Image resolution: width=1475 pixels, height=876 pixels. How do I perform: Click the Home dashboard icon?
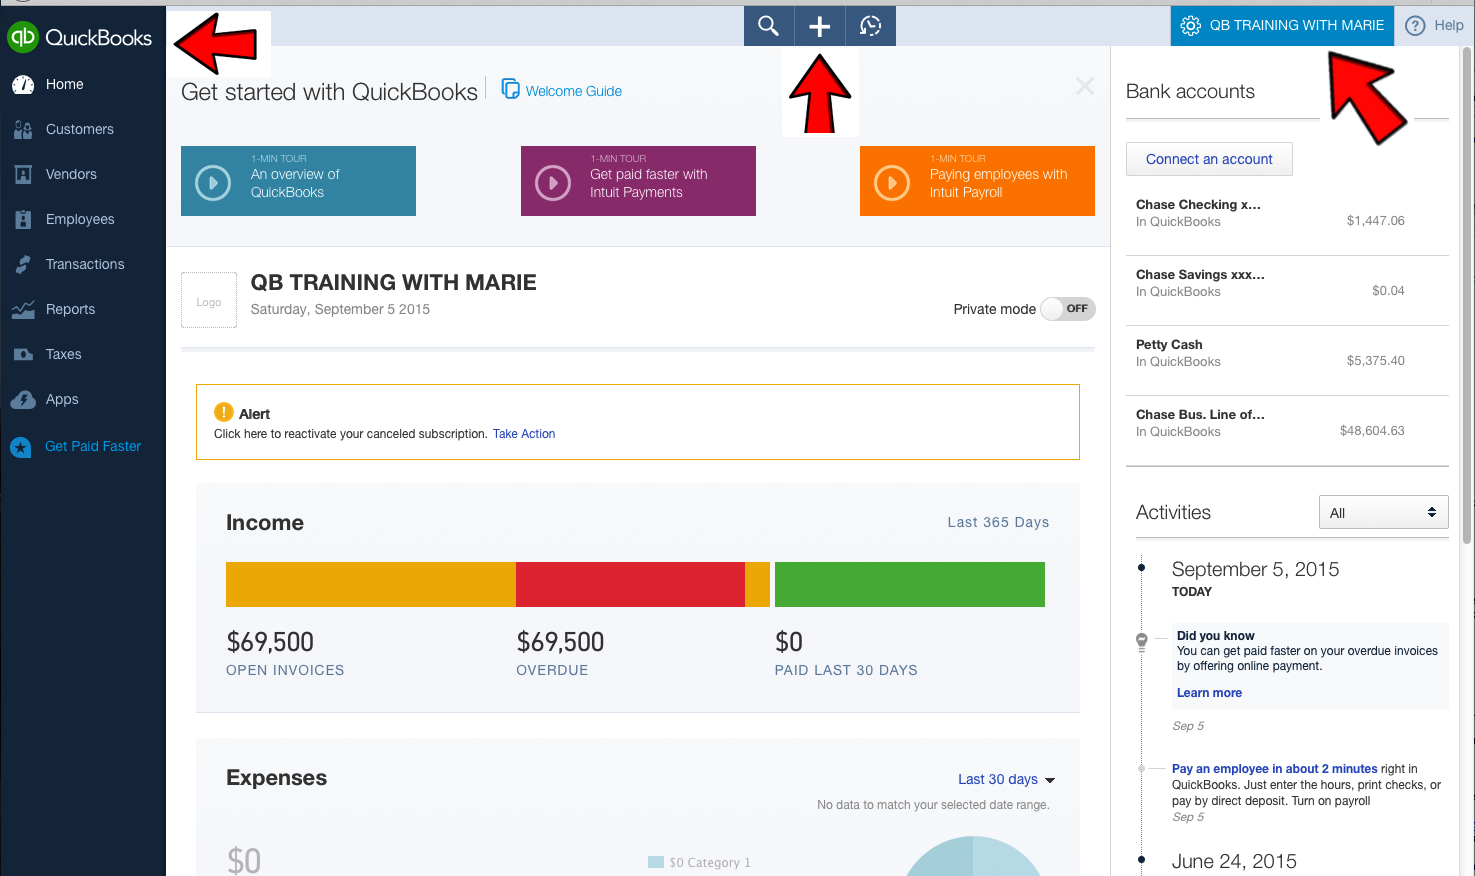click(x=23, y=85)
